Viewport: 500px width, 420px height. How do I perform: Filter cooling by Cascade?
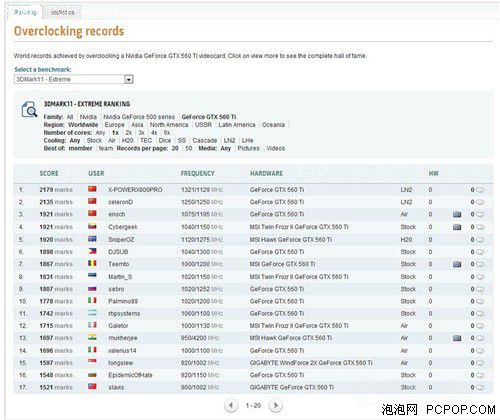(205, 140)
